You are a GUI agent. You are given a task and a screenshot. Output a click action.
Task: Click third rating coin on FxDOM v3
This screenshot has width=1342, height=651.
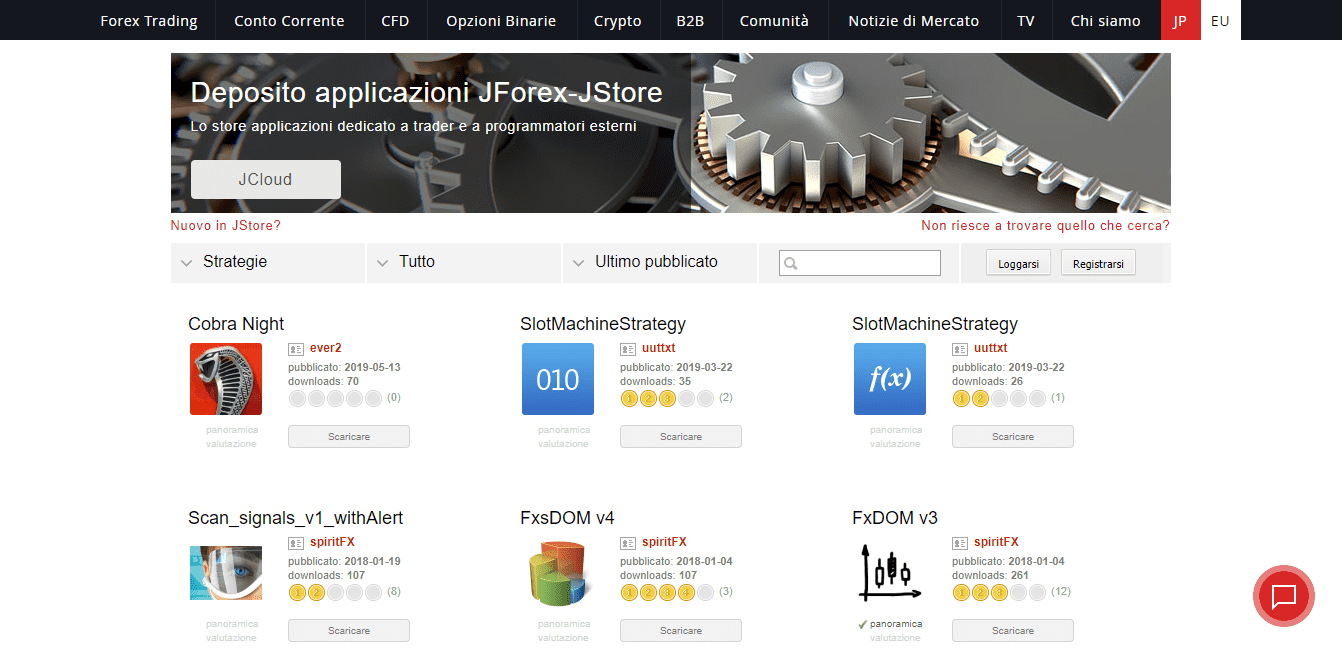pyautogui.click(x=1000, y=593)
